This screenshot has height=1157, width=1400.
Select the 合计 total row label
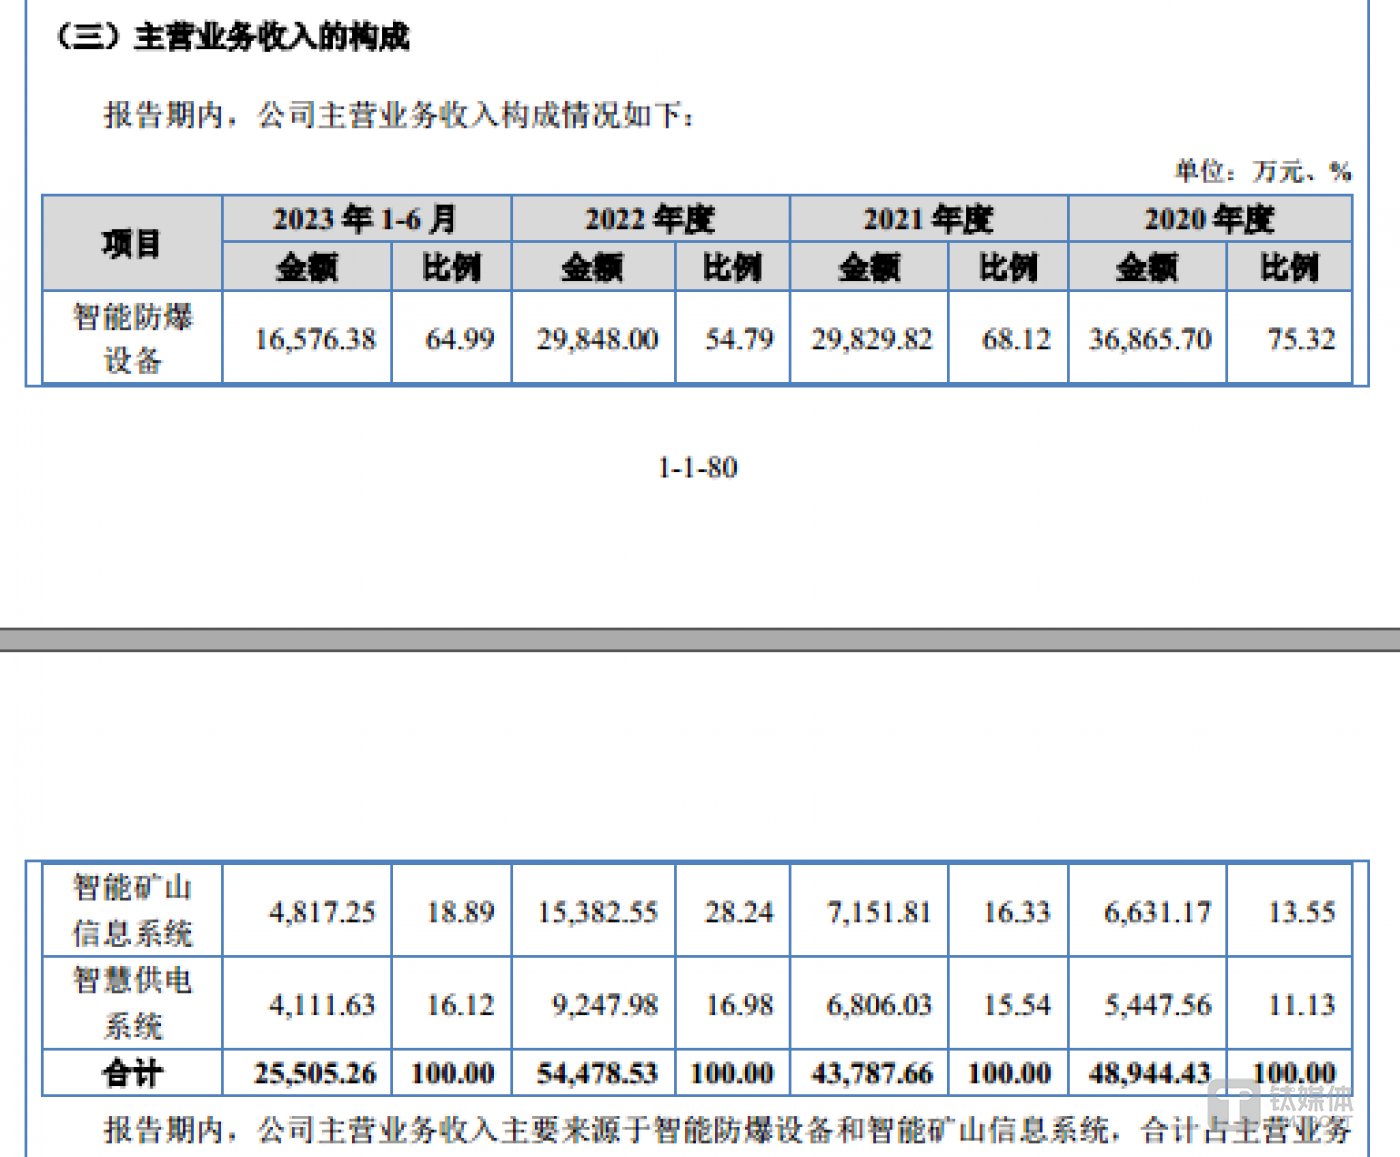[x=132, y=1073]
